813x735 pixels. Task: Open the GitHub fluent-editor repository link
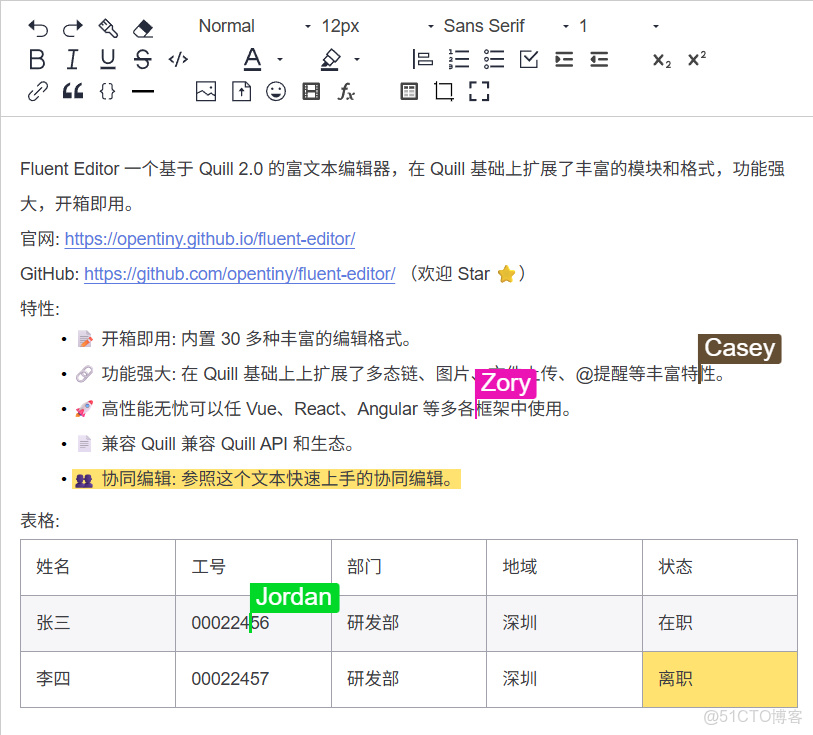click(239, 274)
